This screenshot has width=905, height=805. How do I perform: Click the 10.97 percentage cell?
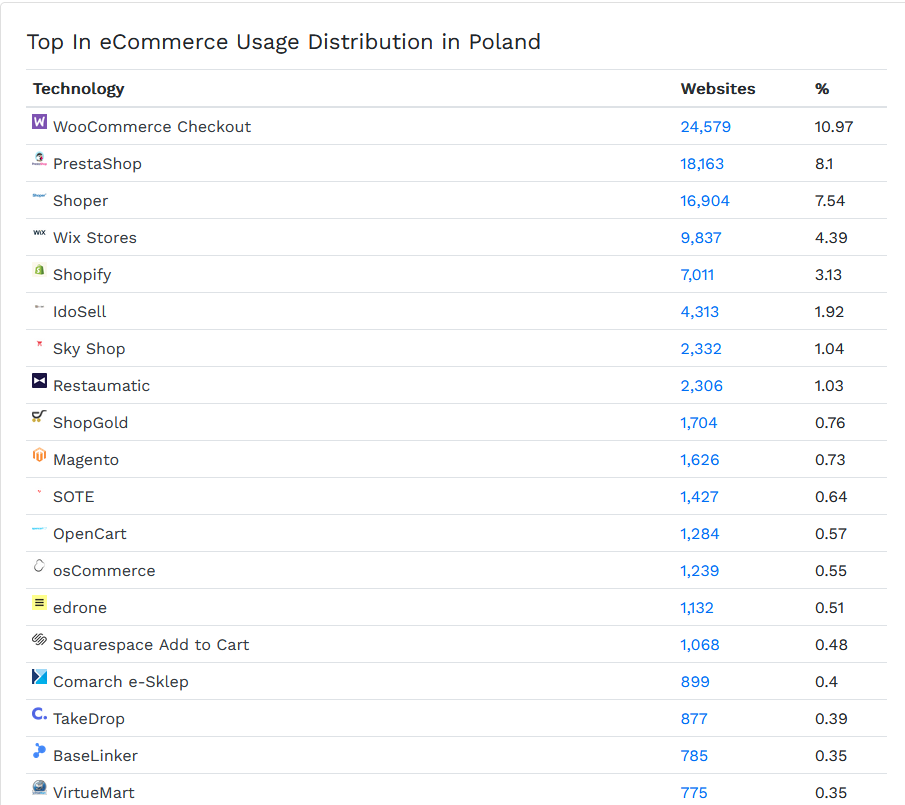834,127
